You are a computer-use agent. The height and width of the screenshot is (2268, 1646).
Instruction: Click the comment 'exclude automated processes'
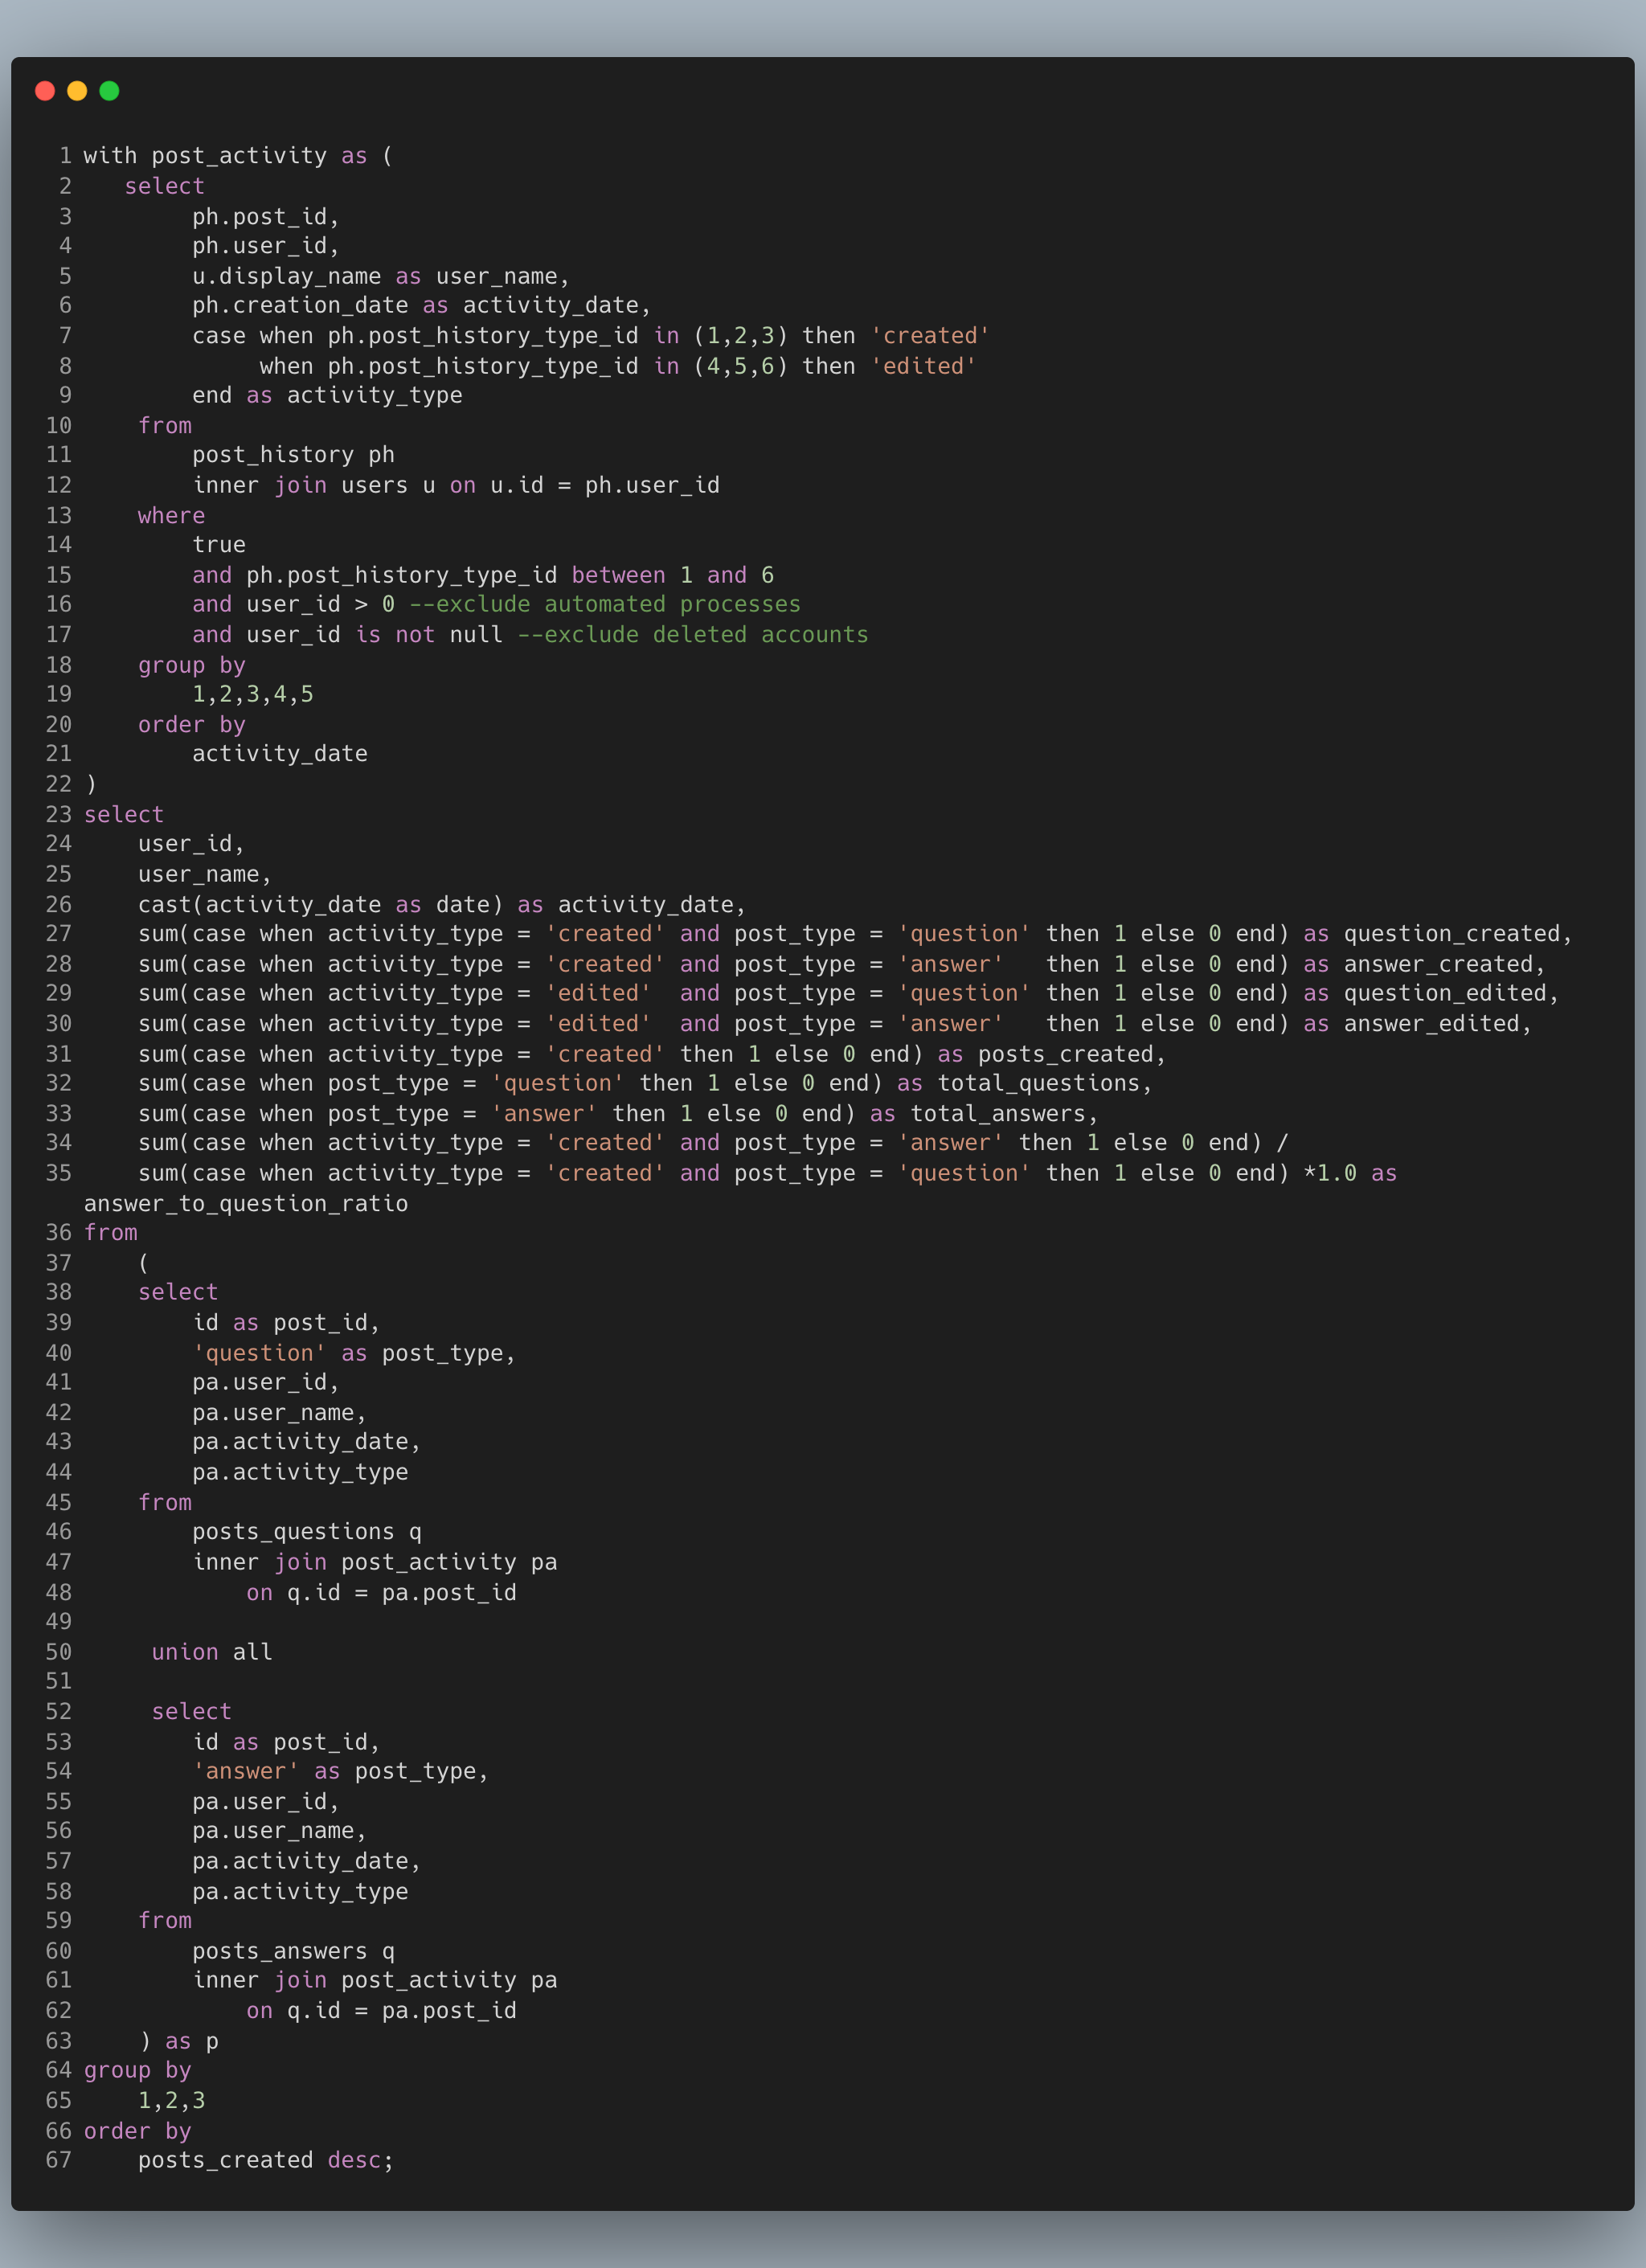coord(605,604)
